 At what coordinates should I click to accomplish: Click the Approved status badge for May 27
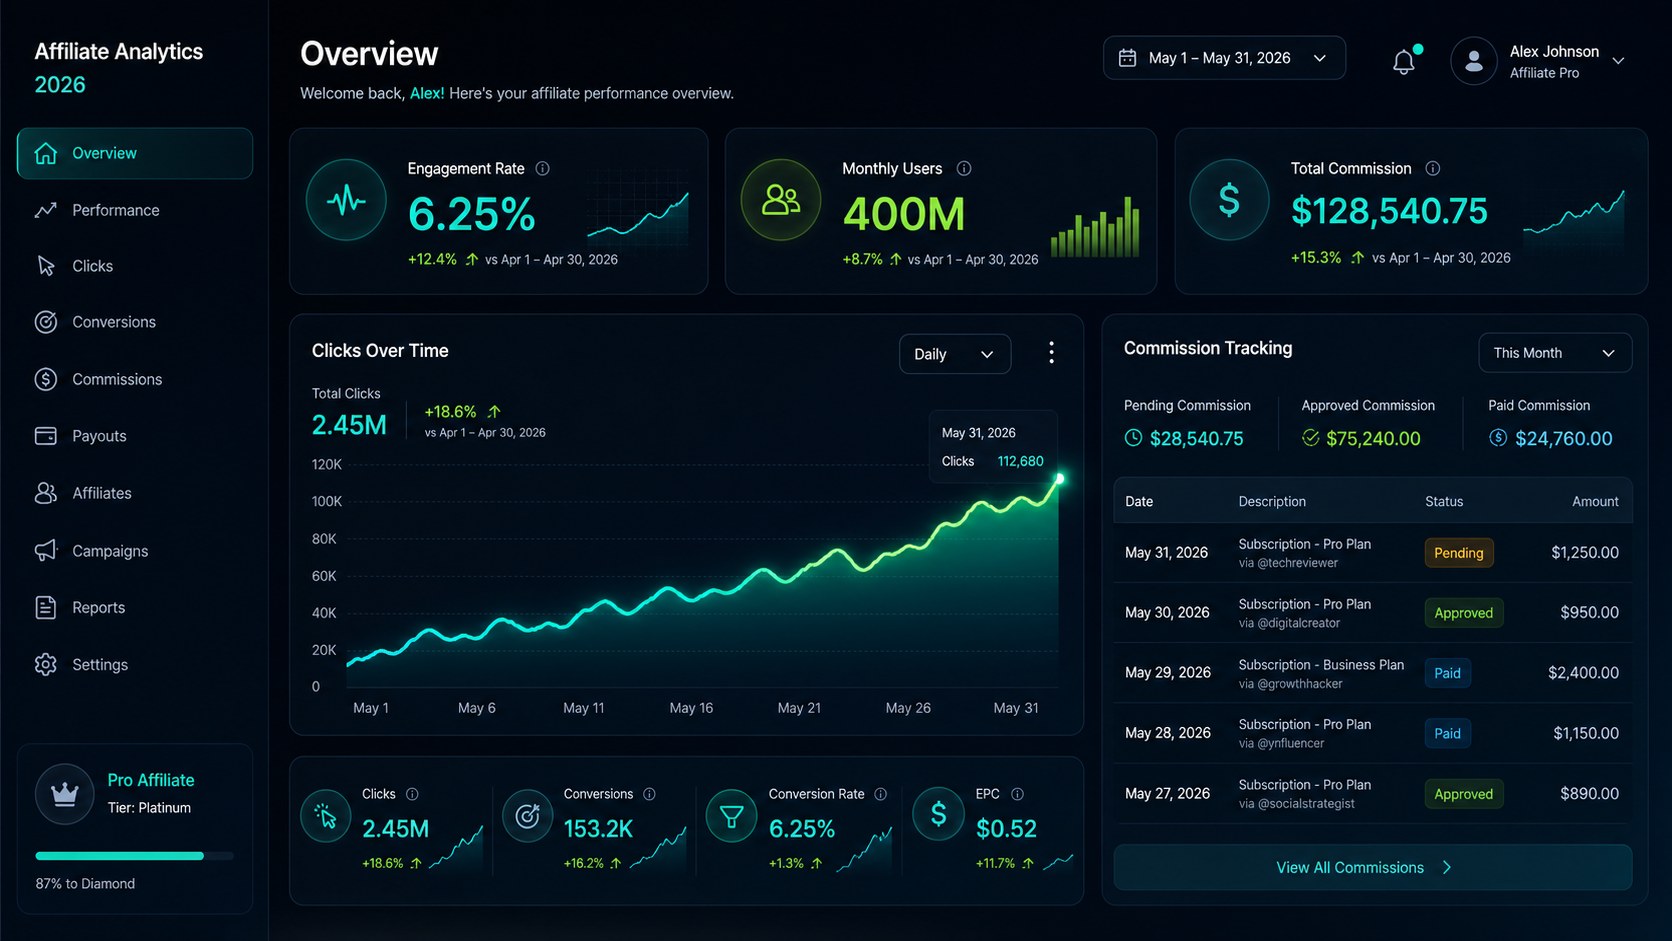(1464, 794)
